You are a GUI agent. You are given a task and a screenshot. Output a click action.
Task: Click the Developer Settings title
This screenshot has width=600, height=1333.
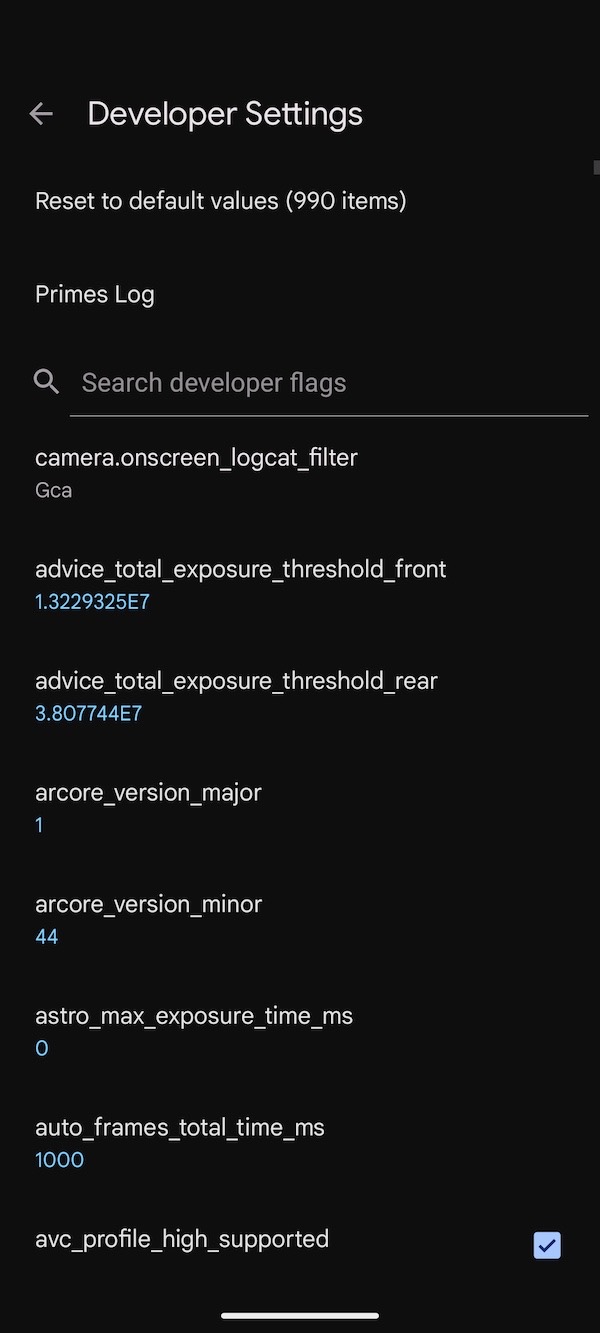click(225, 113)
